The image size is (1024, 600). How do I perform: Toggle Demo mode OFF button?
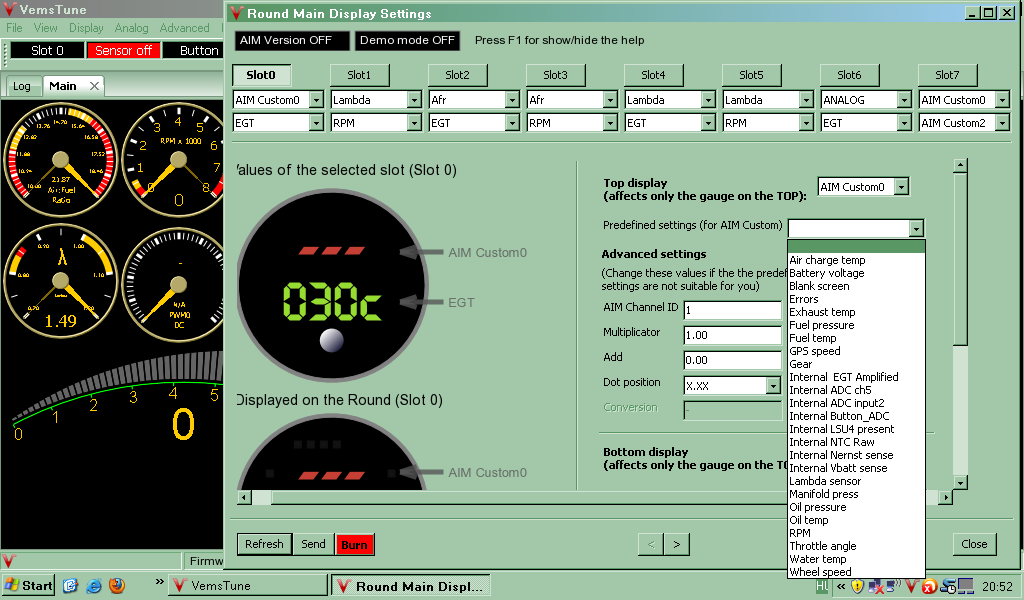pos(408,40)
